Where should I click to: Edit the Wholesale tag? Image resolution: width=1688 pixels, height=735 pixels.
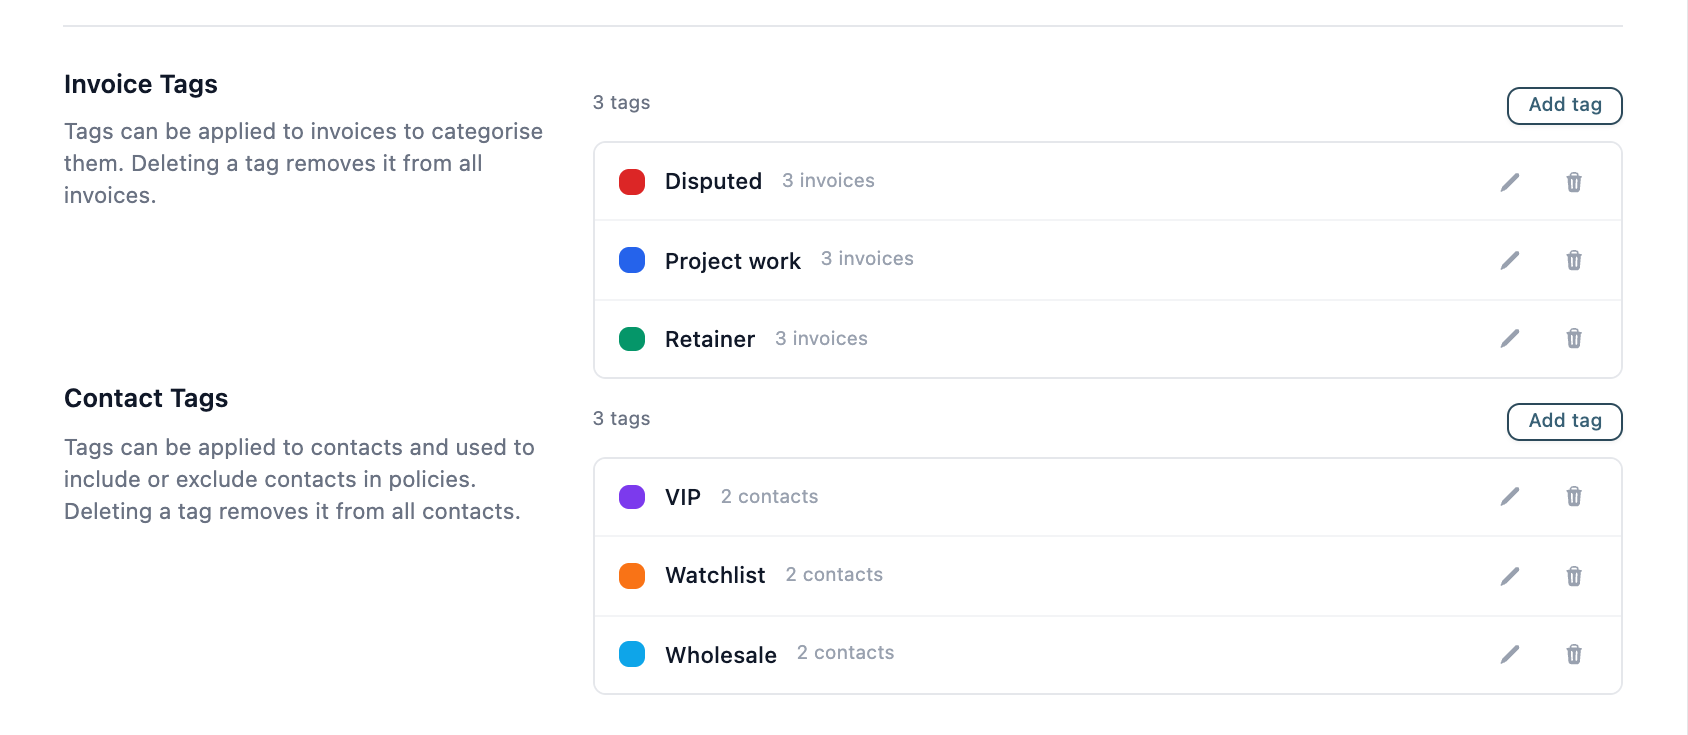1510,654
